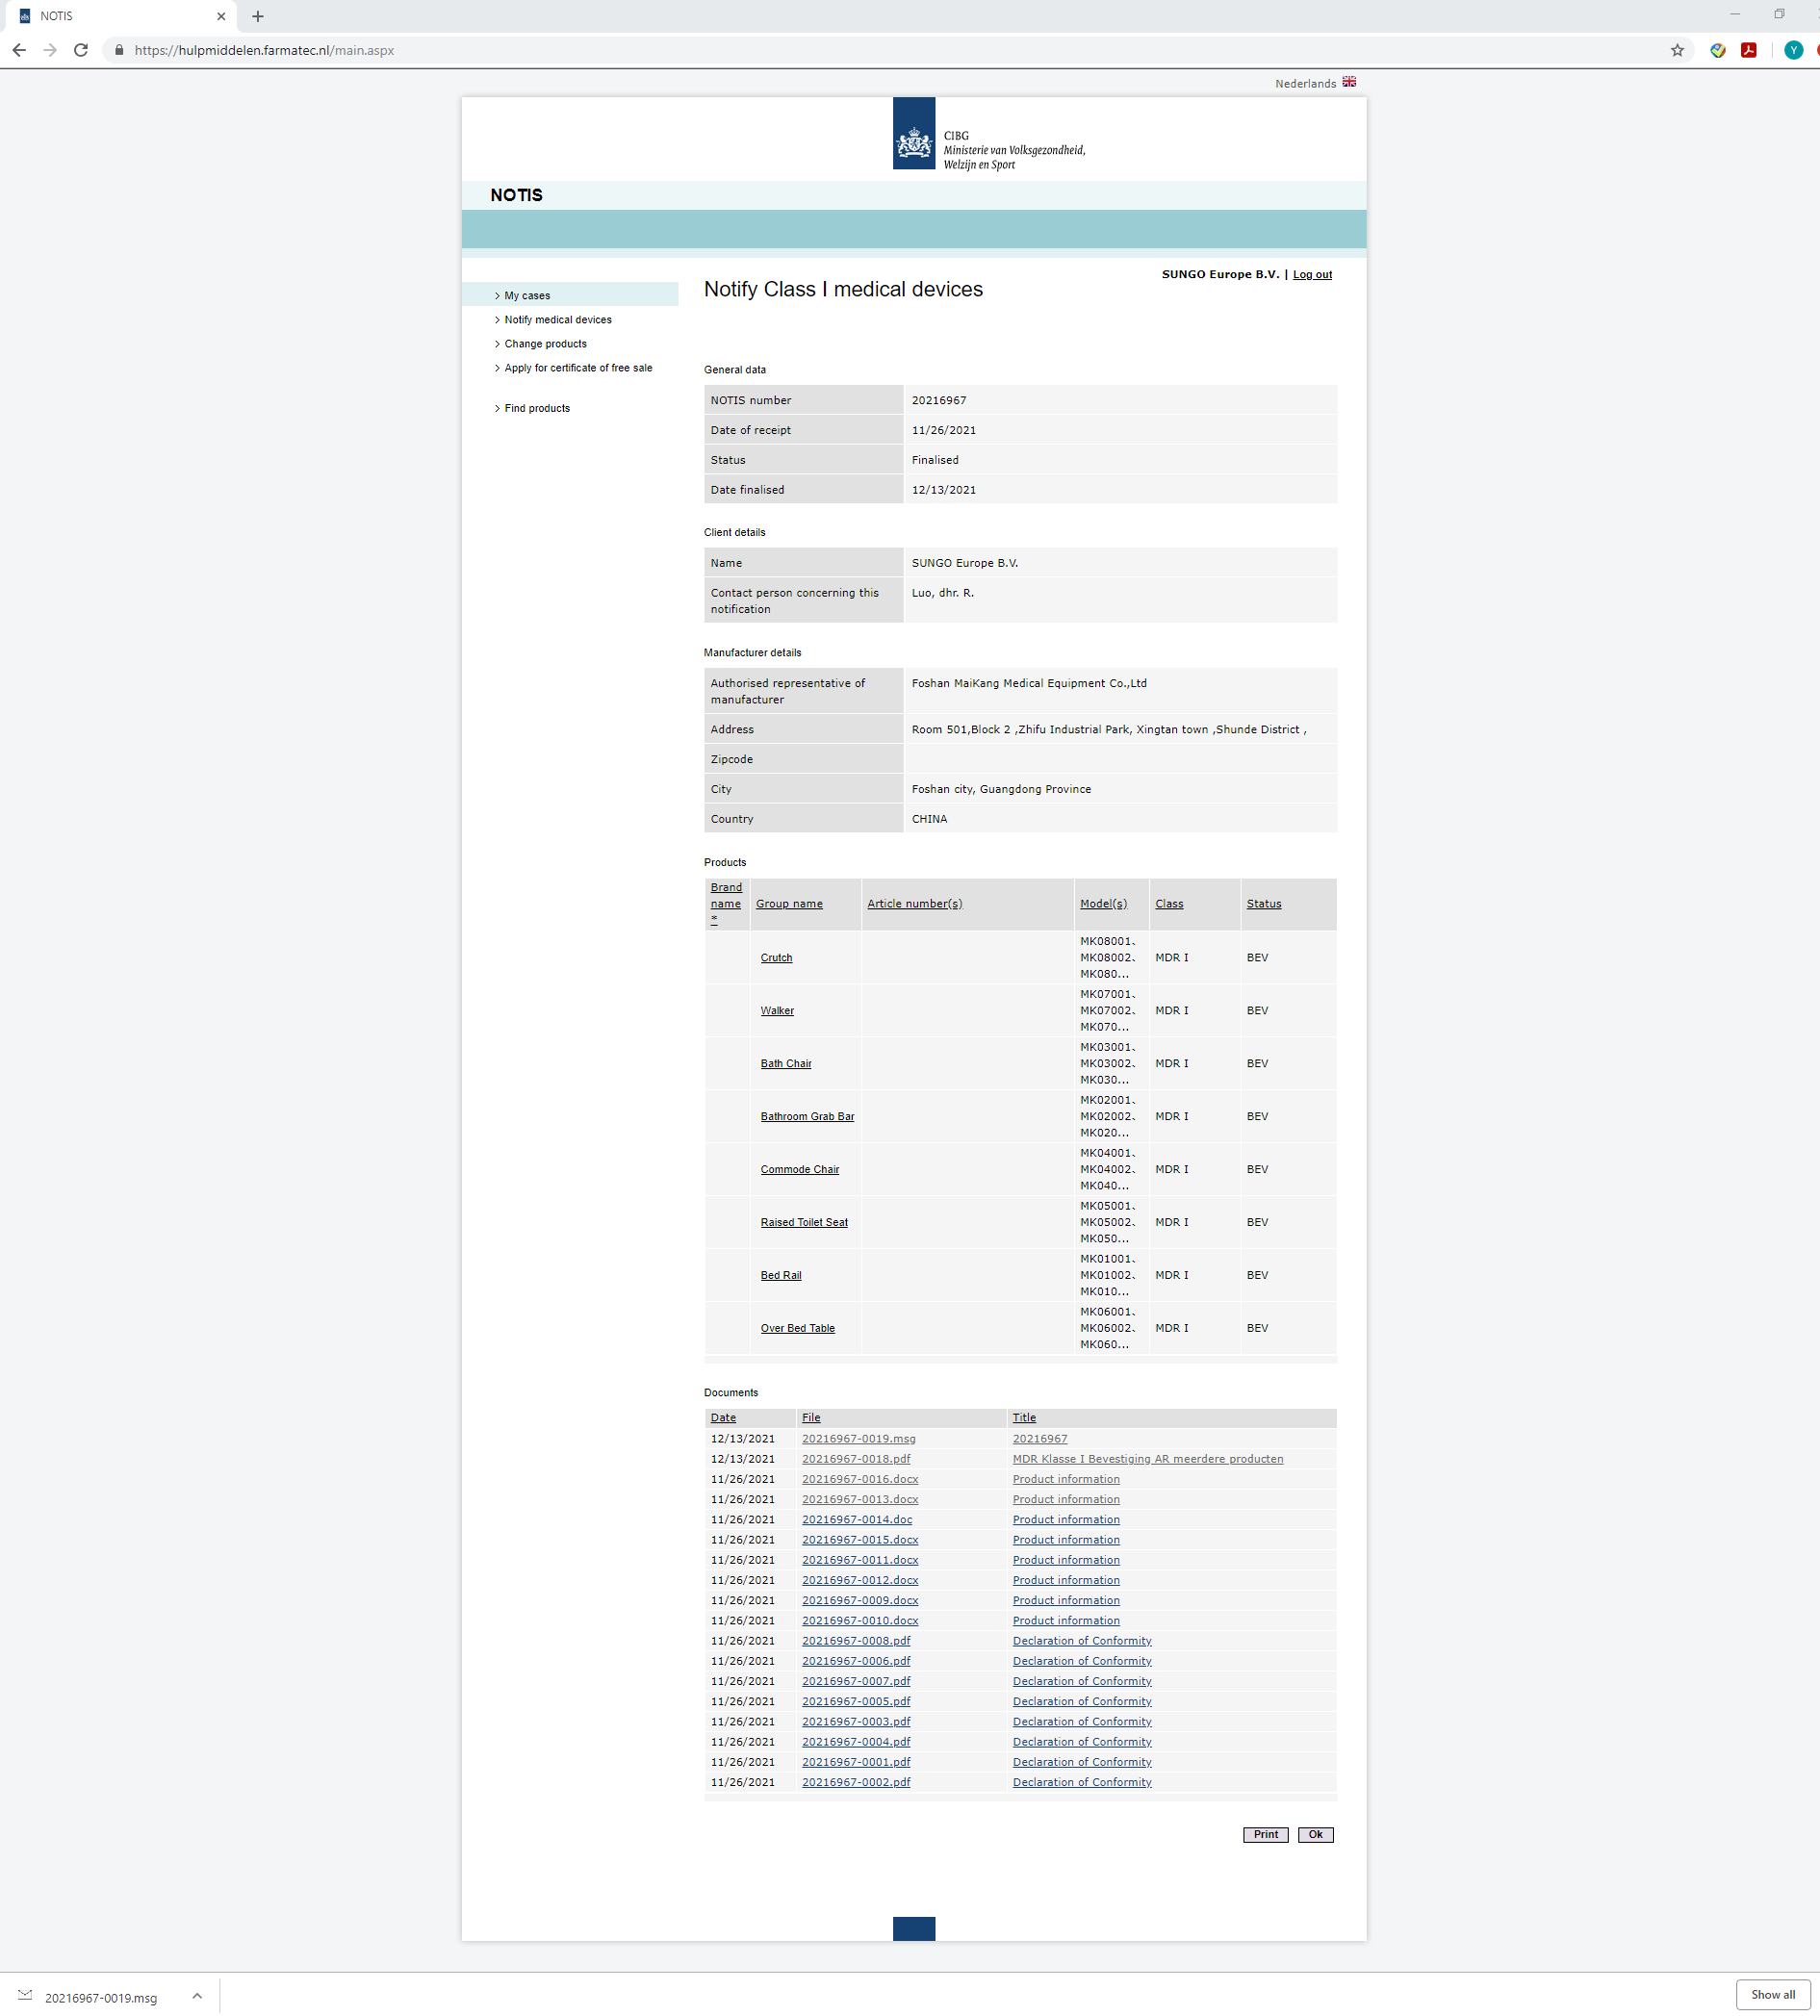This screenshot has height=2016, width=1820.
Task: Select country value CHINA
Action: click(x=929, y=819)
